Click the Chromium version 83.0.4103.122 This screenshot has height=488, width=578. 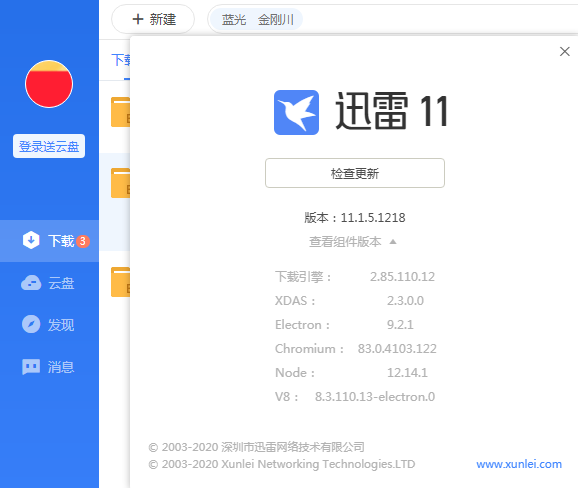(397, 349)
